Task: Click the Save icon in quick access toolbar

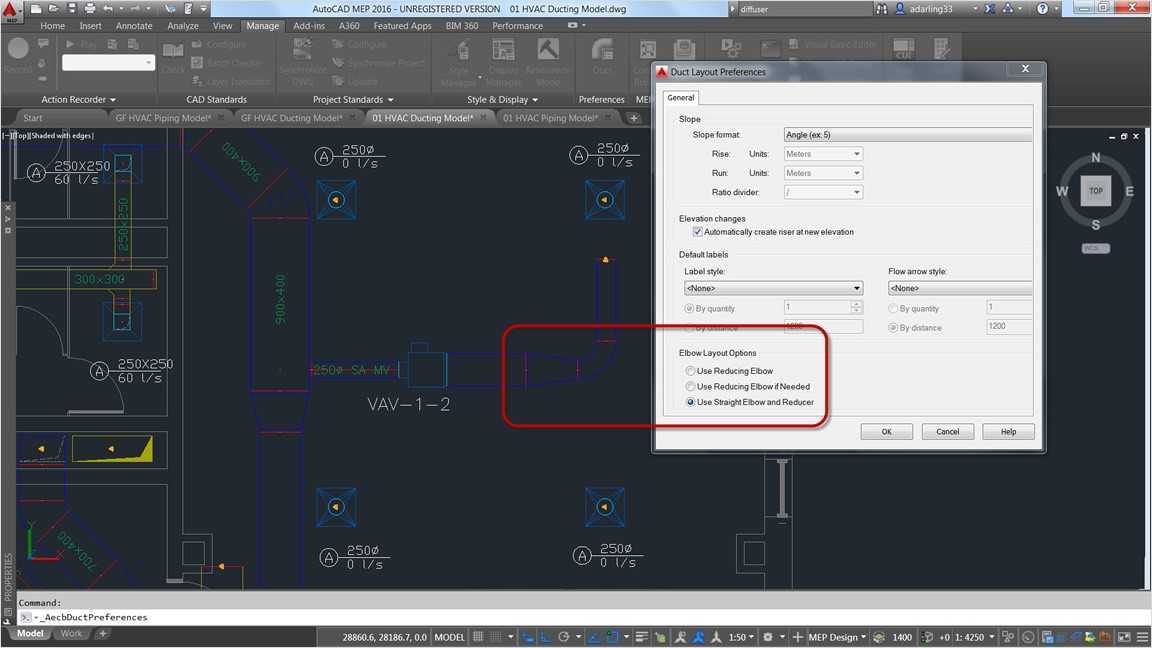Action: pos(71,9)
